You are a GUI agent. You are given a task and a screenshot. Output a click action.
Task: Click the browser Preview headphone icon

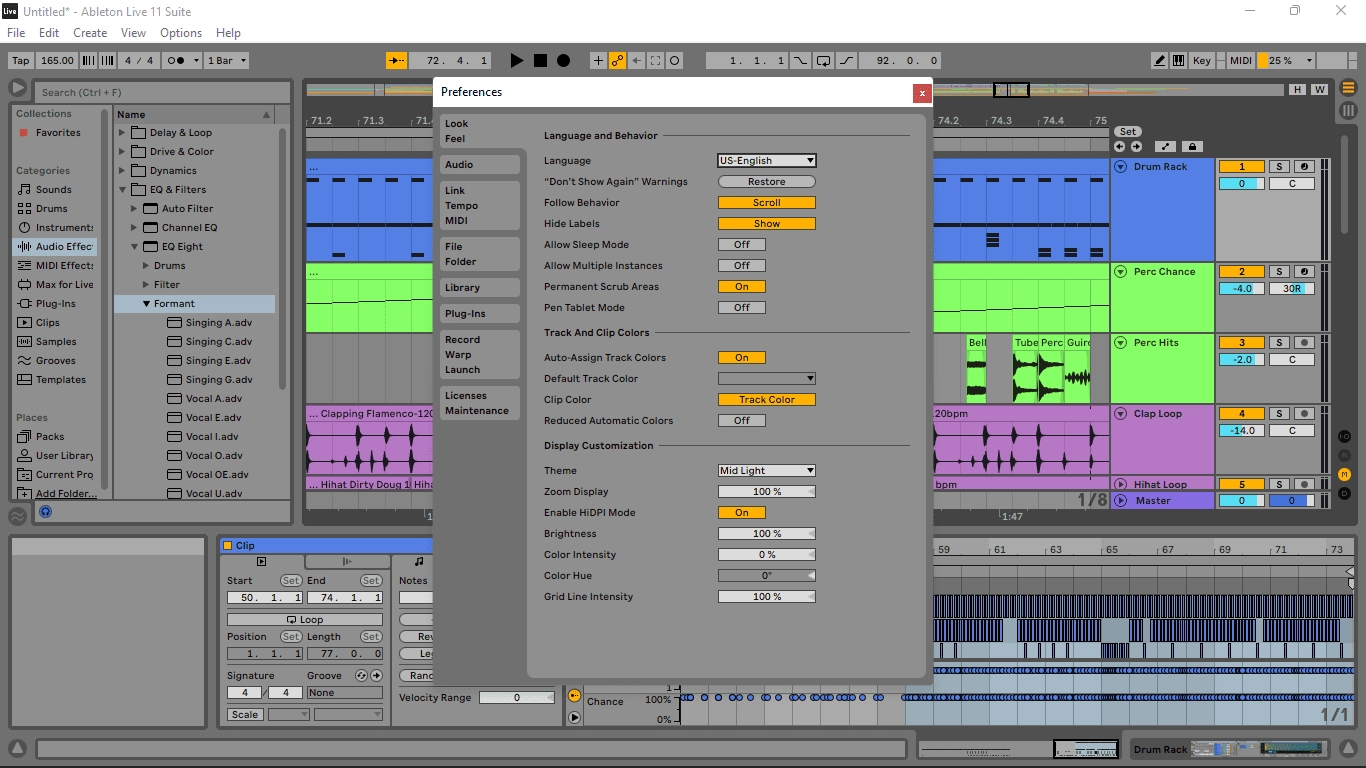pos(45,512)
